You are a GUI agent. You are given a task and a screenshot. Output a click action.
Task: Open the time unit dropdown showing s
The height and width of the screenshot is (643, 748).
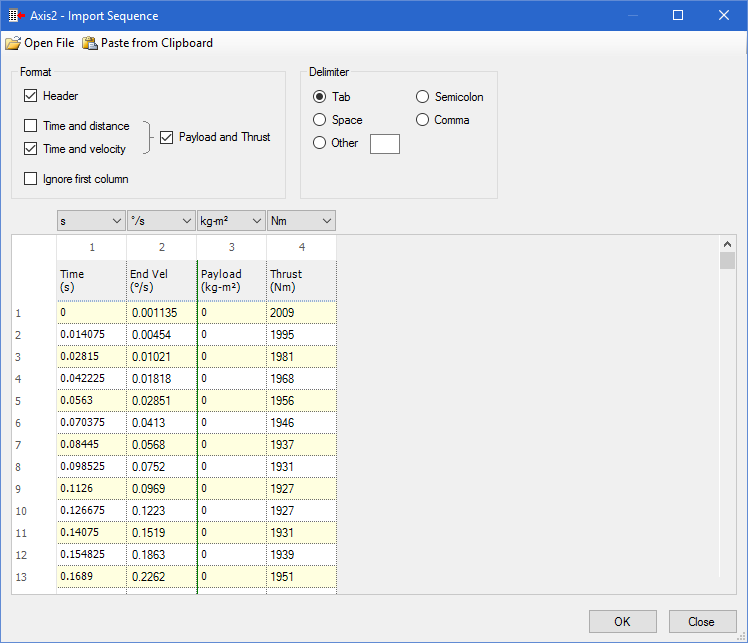point(91,220)
